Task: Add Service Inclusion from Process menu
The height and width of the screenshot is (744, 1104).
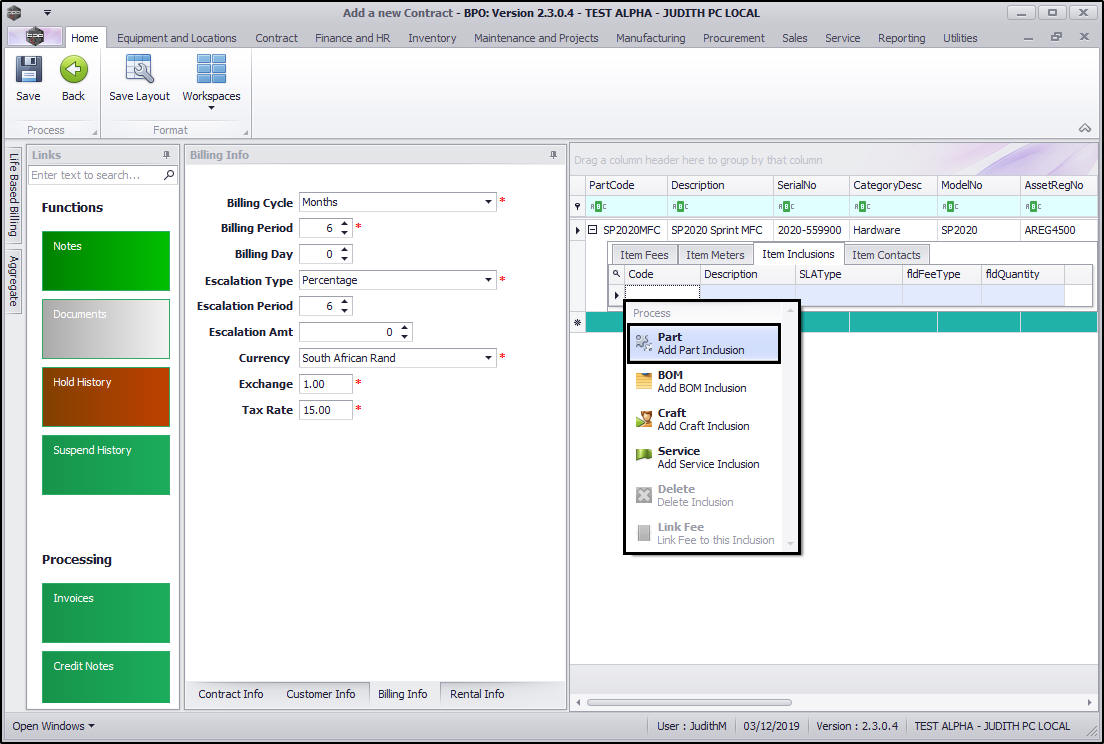Action: [x=704, y=458]
